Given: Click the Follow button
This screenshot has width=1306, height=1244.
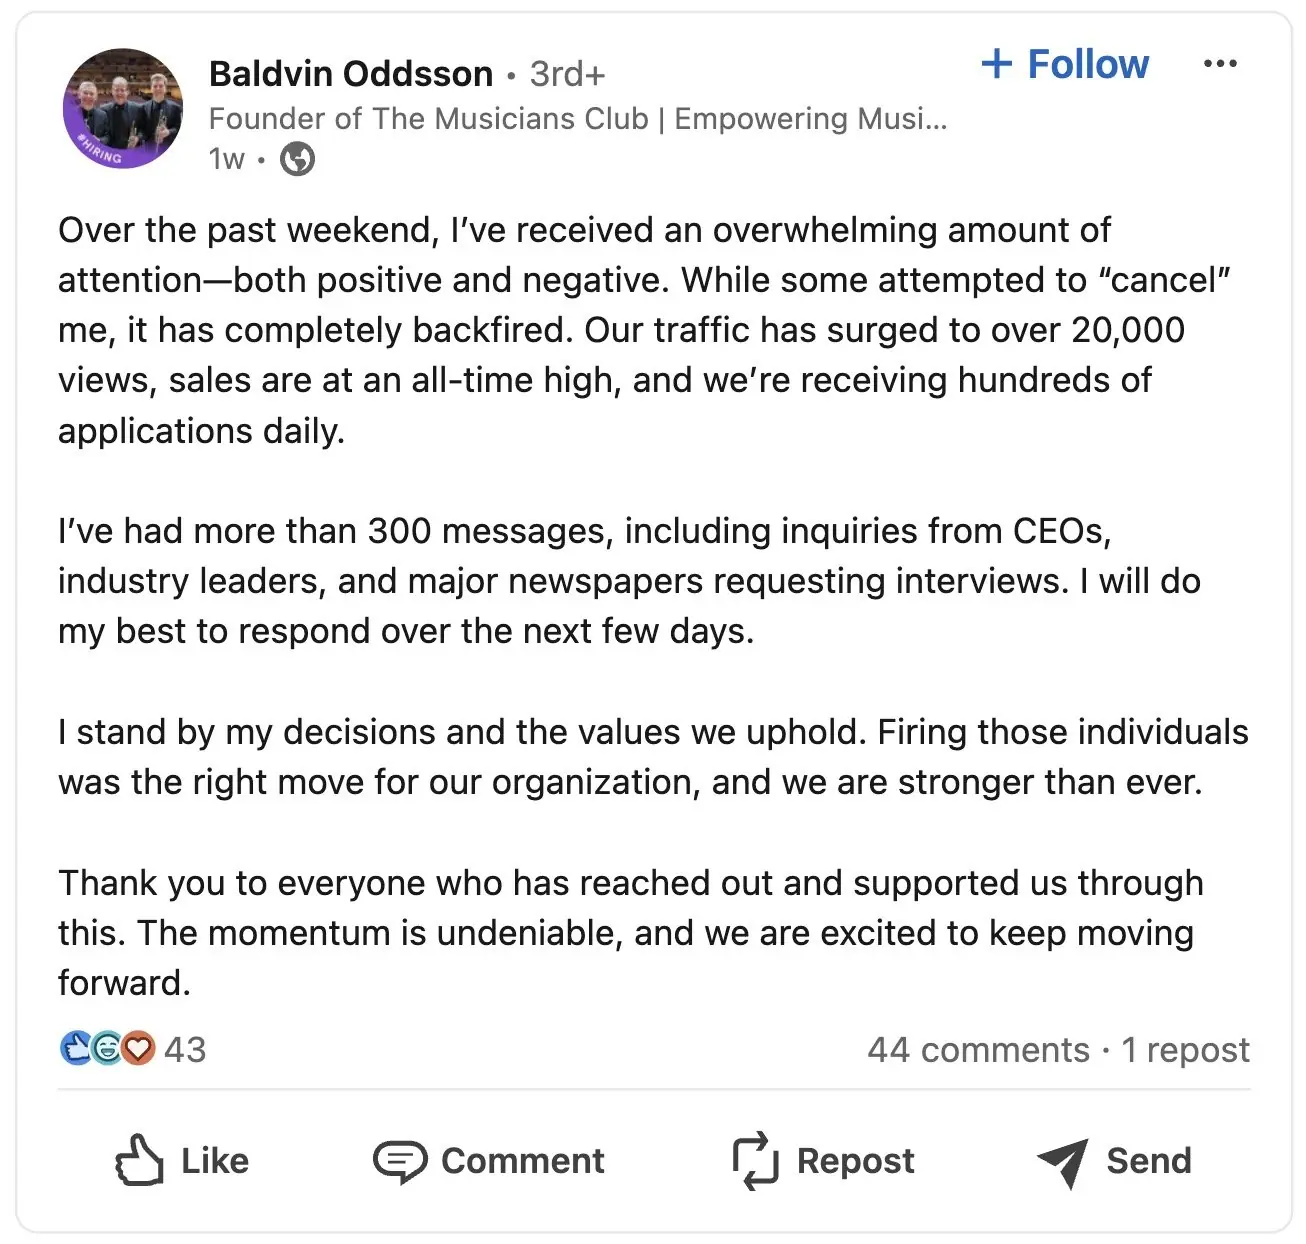Looking at the screenshot, I should [1065, 63].
